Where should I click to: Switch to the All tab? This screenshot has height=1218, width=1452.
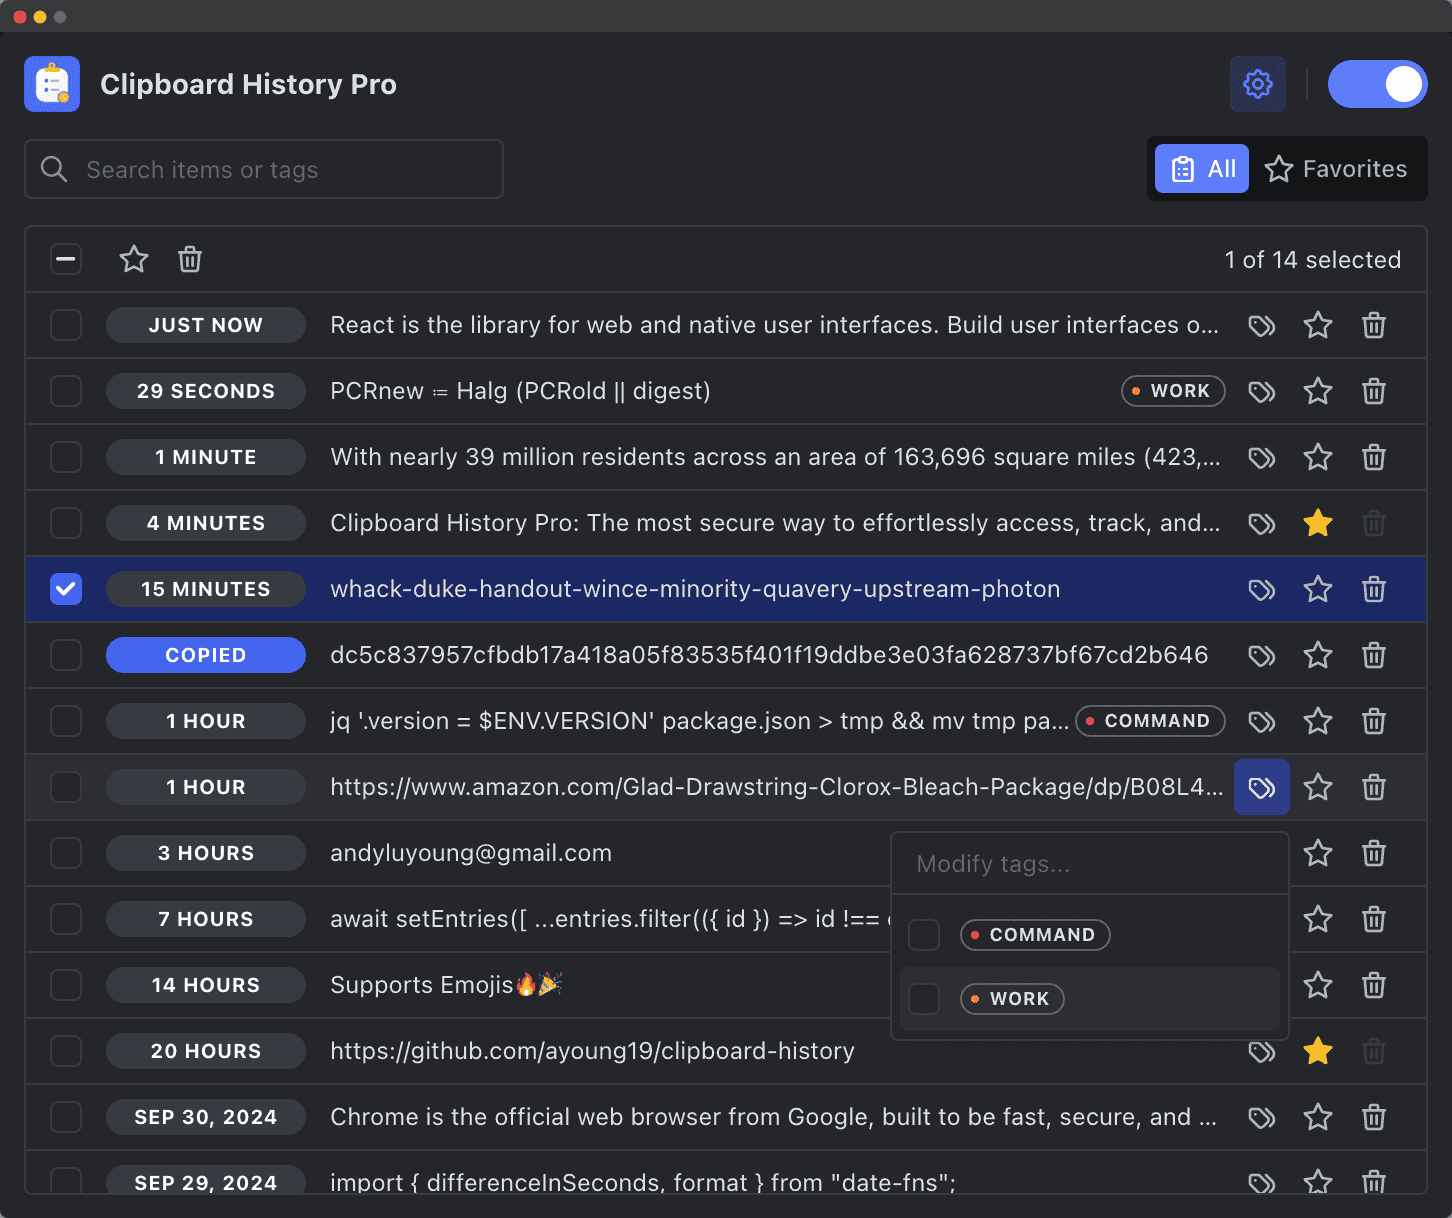[1202, 169]
